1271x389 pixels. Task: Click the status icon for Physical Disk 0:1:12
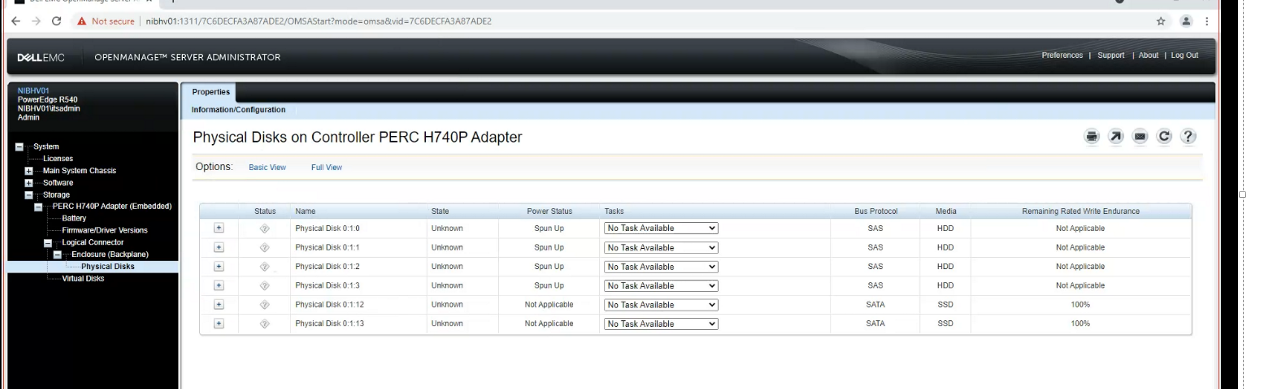pyautogui.click(x=265, y=304)
